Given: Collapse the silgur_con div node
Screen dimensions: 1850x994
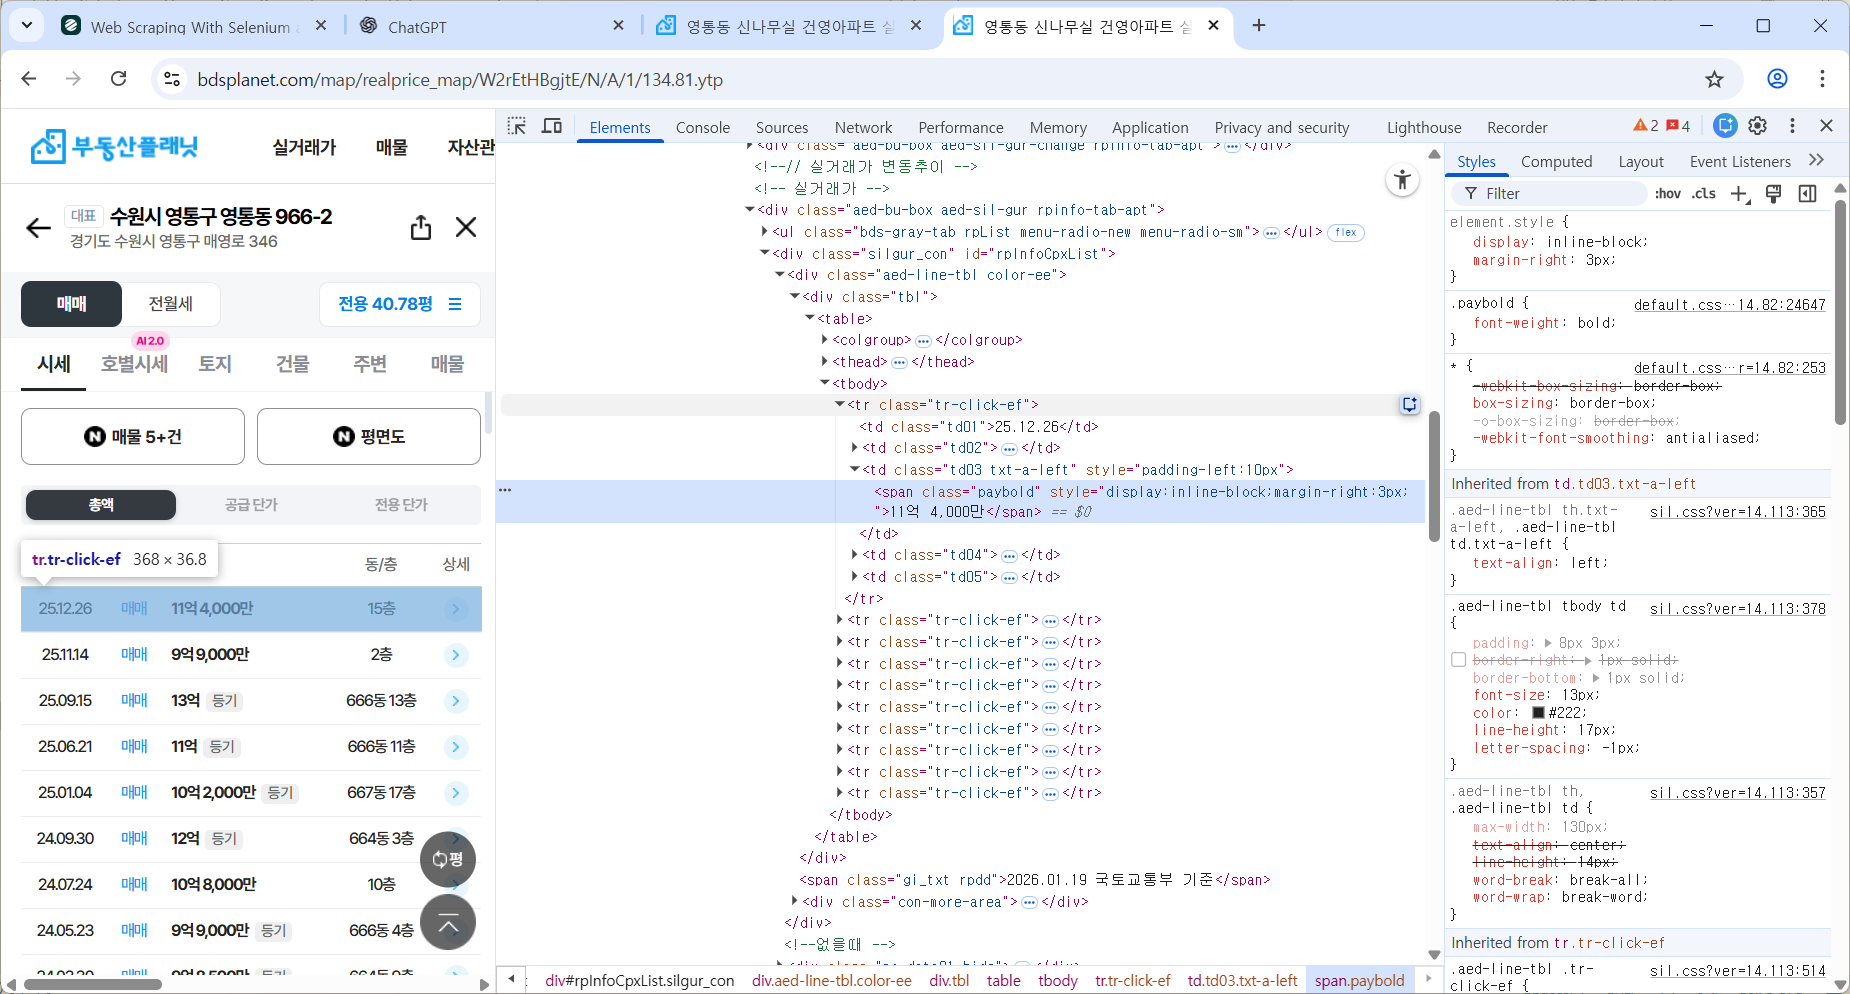Looking at the screenshot, I should (765, 253).
